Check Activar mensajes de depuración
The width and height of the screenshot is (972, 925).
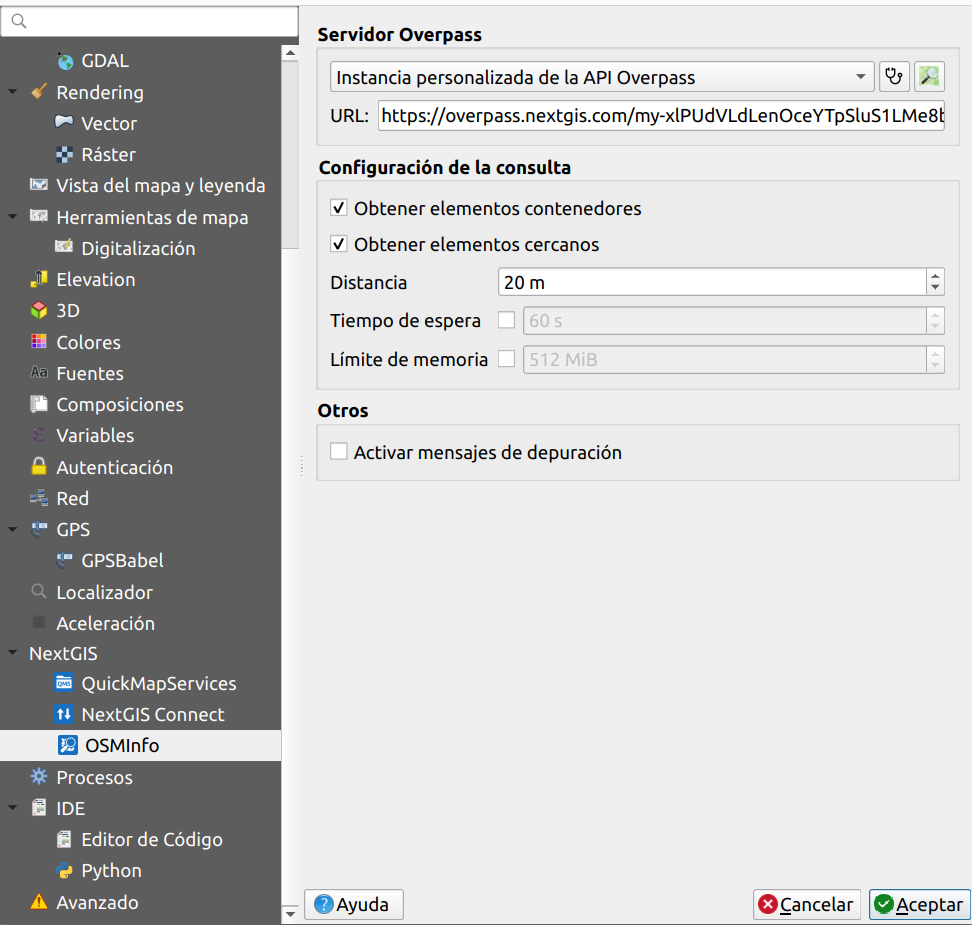[x=338, y=451]
